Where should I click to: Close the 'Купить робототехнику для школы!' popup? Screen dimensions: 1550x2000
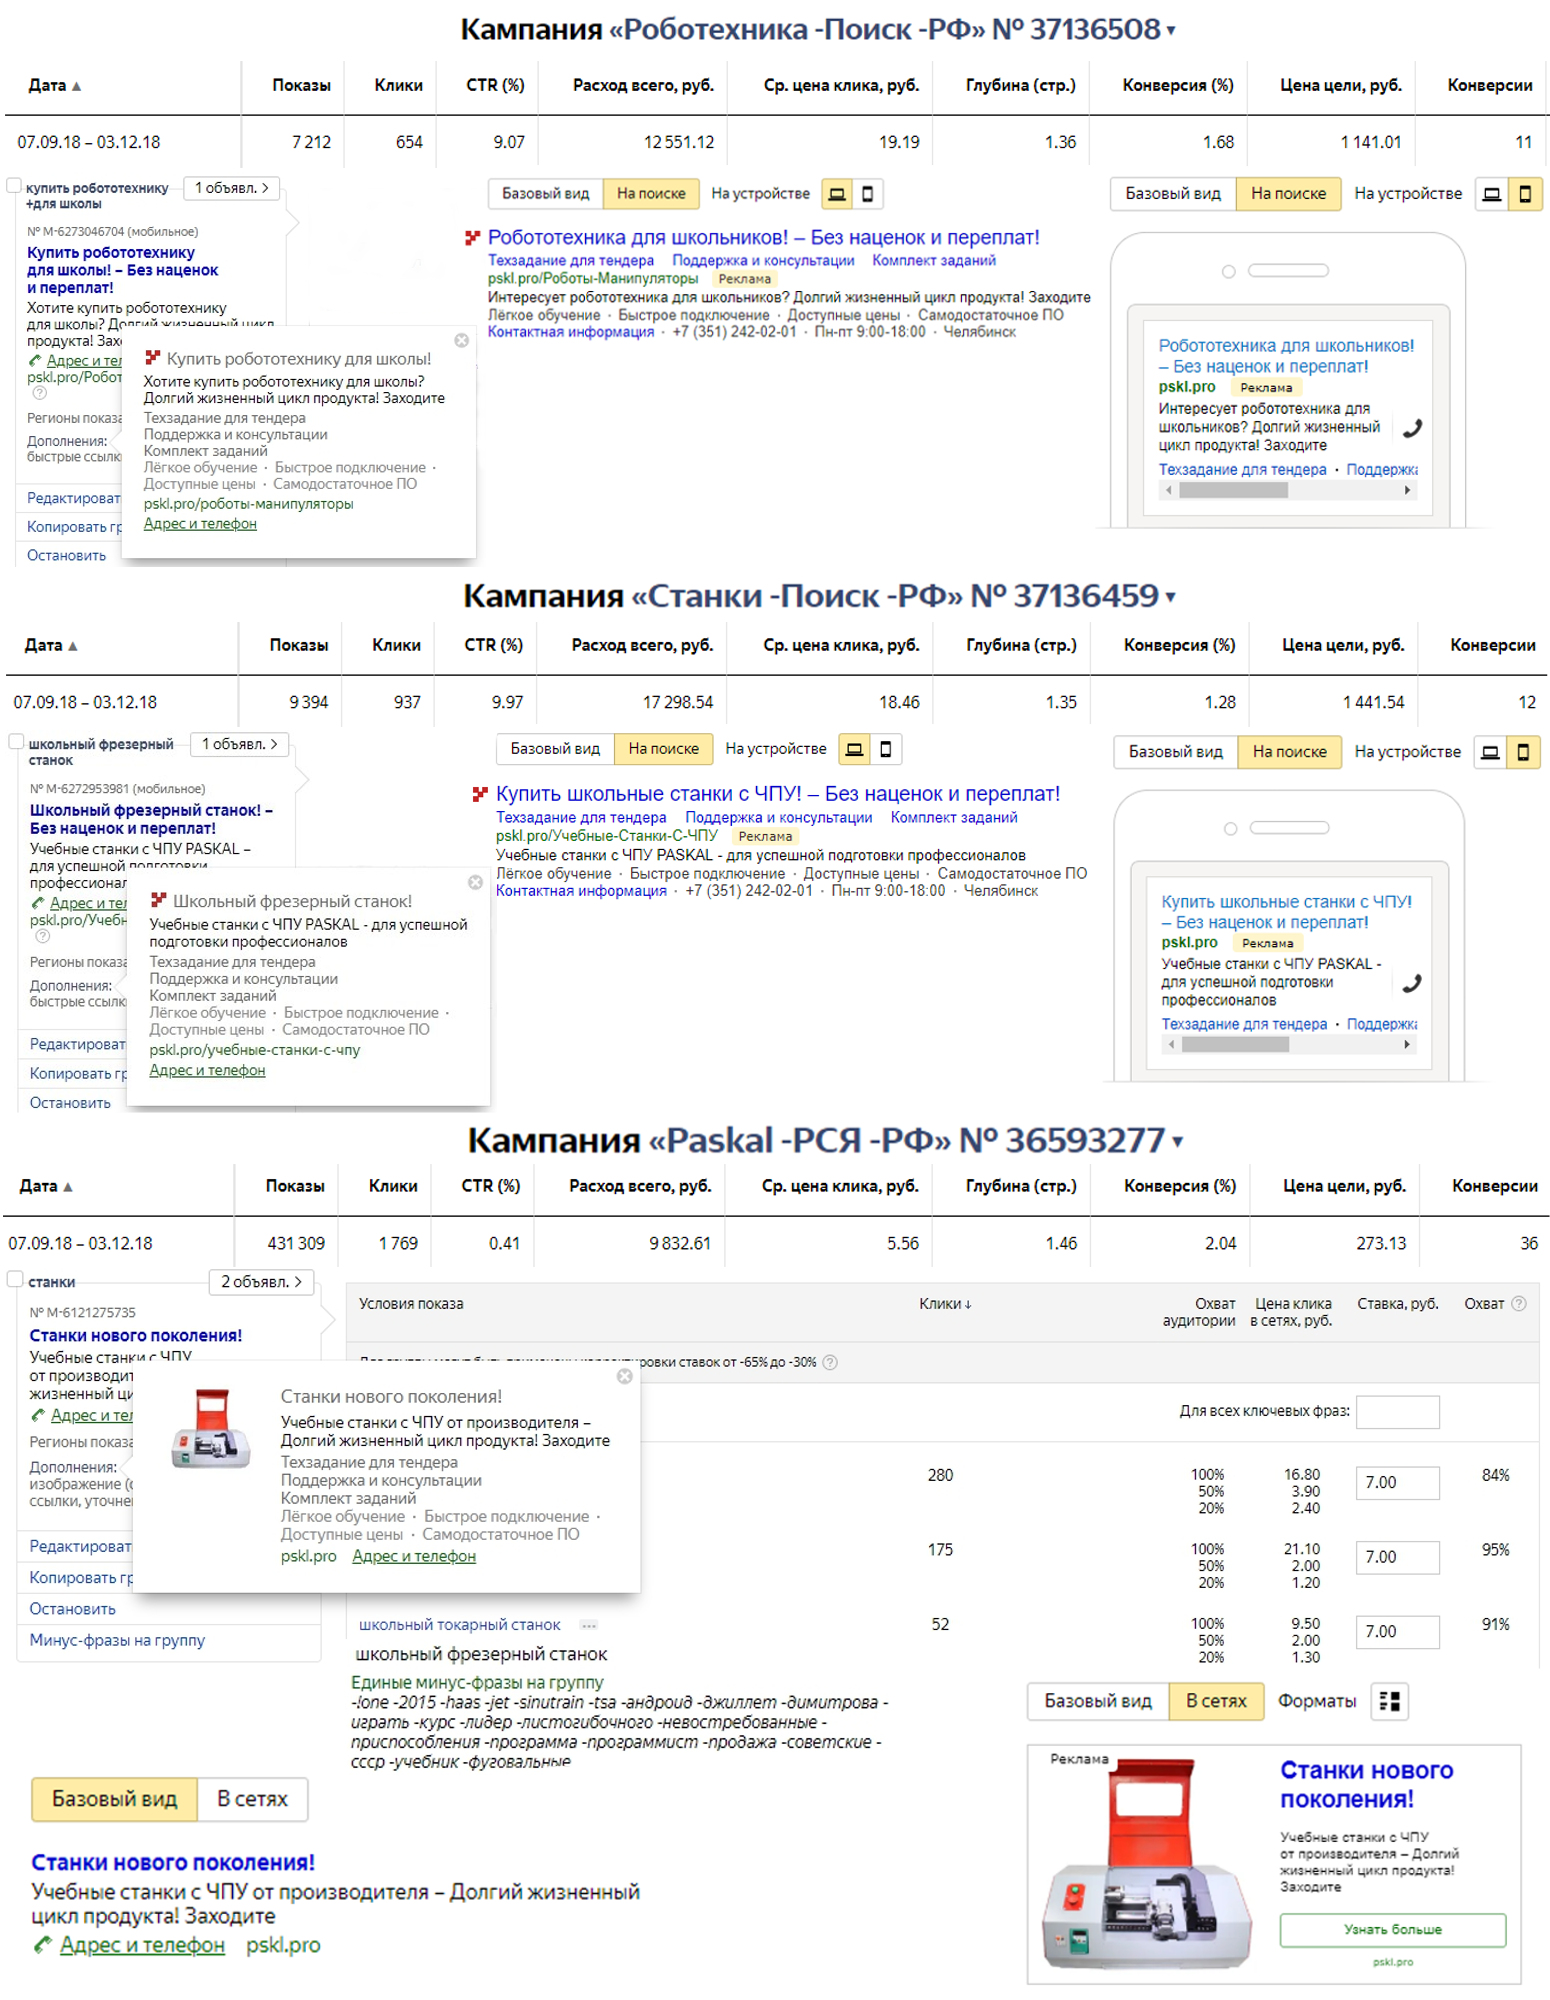[x=462, y=341]
